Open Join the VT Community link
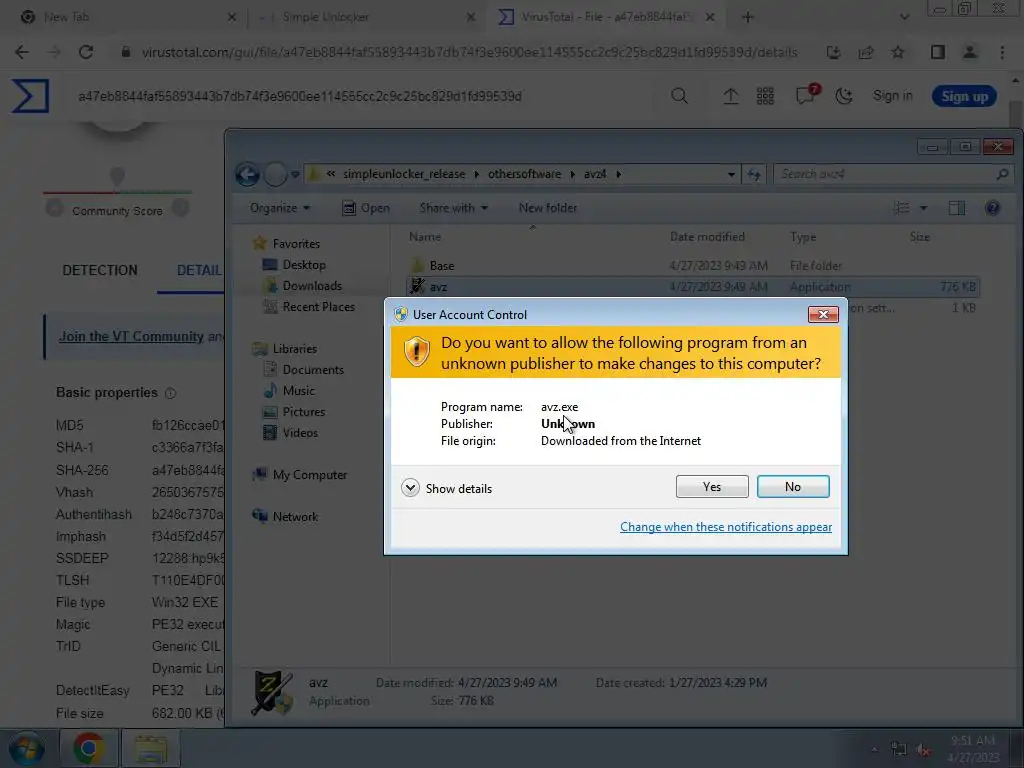Viewport: 1024px width, 768px height. (131, 336)
